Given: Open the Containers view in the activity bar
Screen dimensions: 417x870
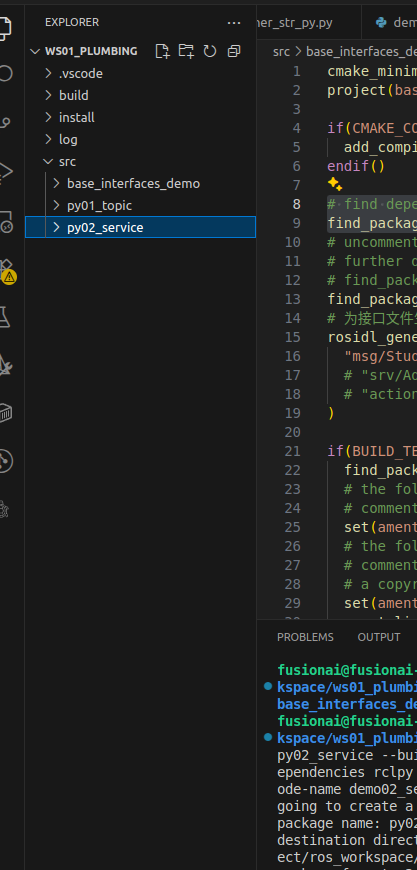Looking at the screenshot, I should tap(4, 413).
